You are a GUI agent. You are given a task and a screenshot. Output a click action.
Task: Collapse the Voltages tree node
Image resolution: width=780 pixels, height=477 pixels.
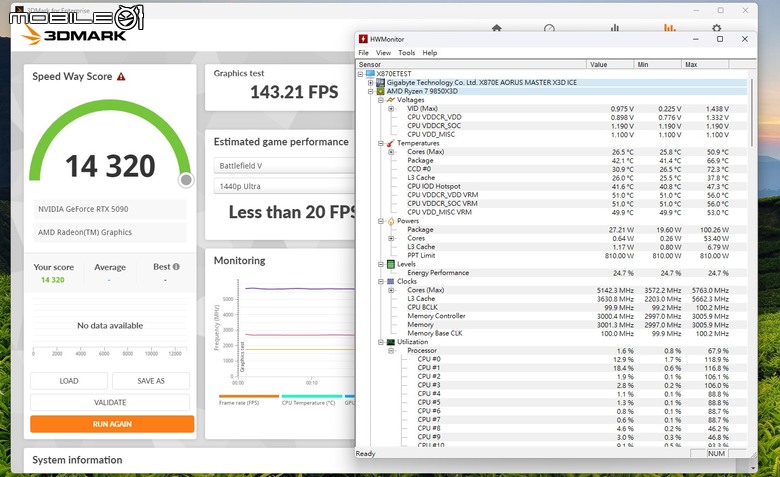coord(381,100)
